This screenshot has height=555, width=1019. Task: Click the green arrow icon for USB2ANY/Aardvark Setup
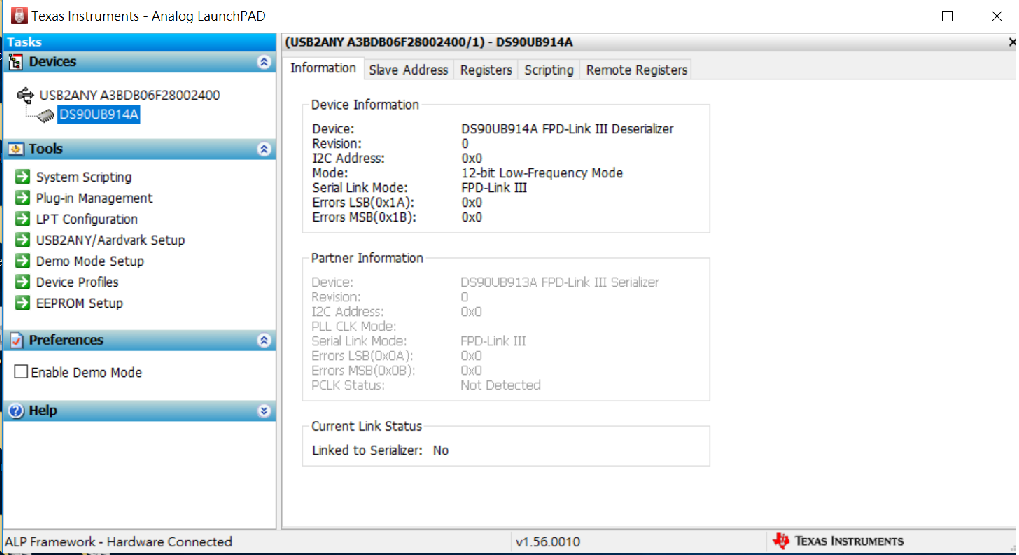point(23,240)
